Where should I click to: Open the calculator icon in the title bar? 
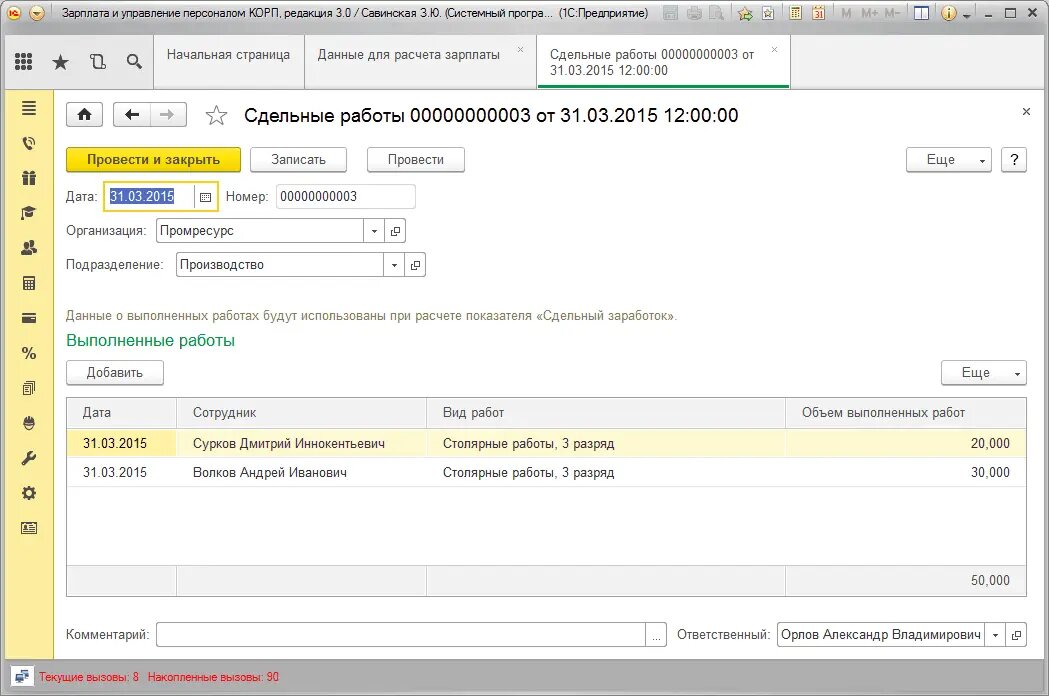coord(795,13)
